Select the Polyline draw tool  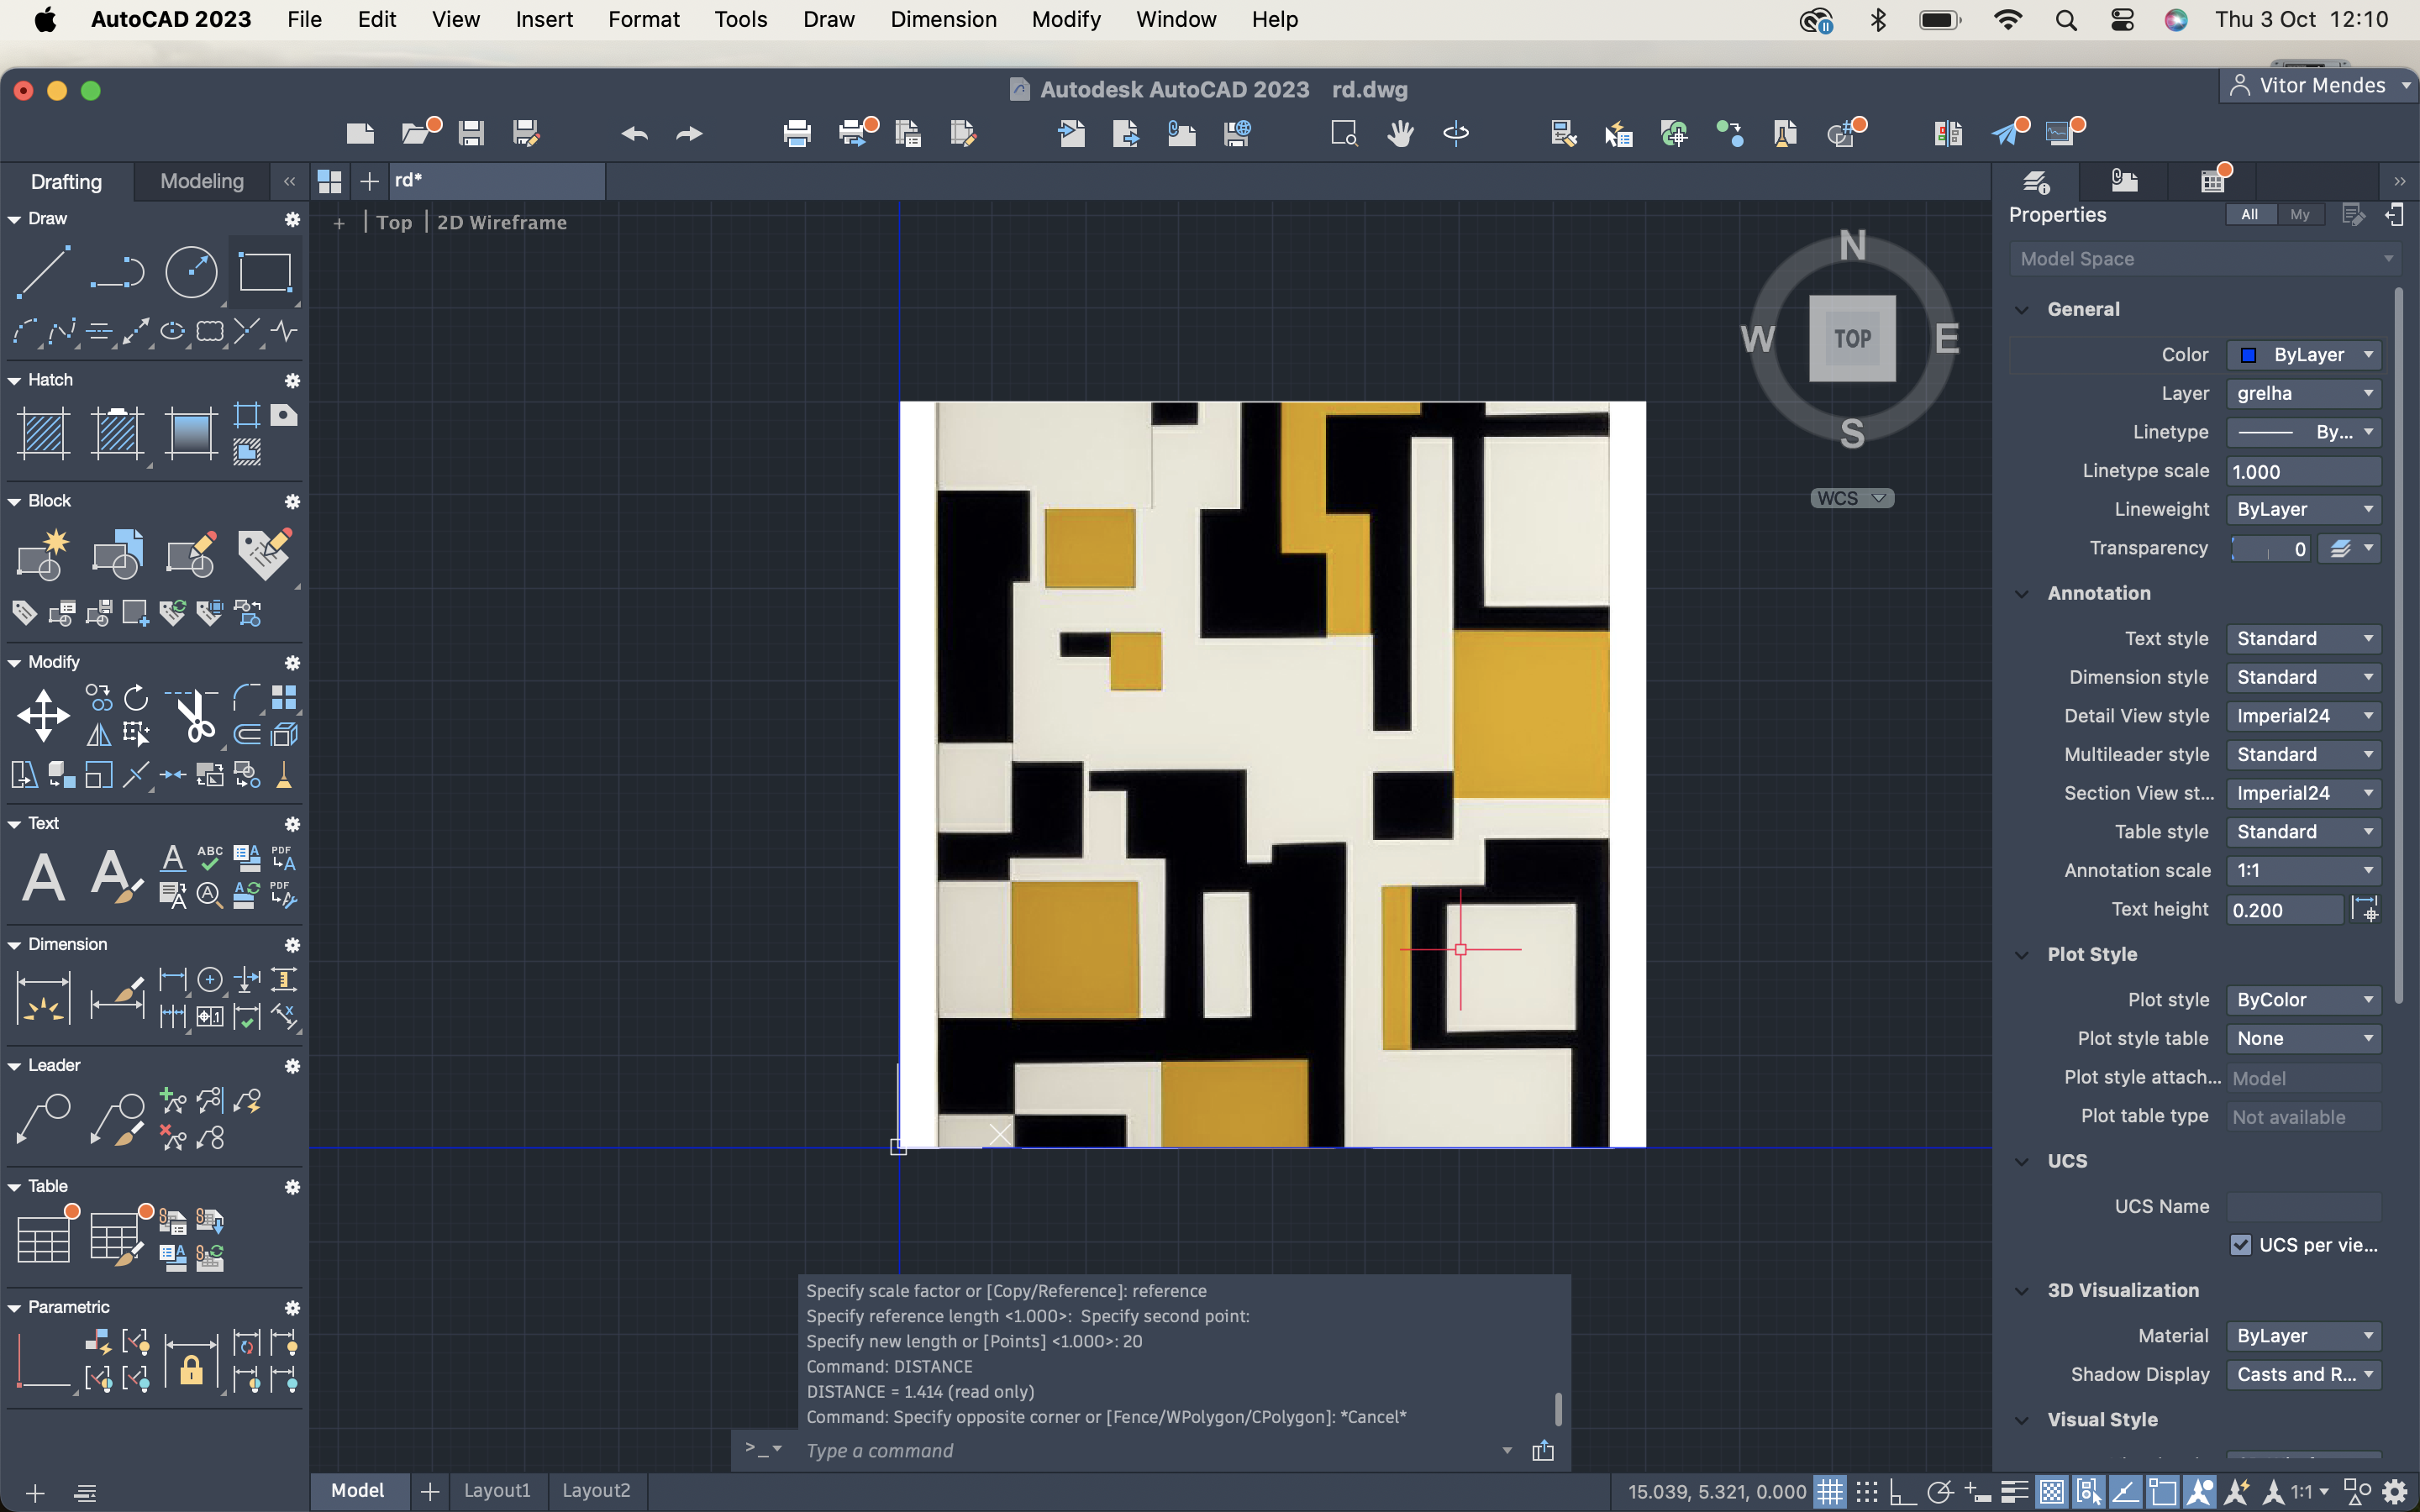tap(117, 271)
